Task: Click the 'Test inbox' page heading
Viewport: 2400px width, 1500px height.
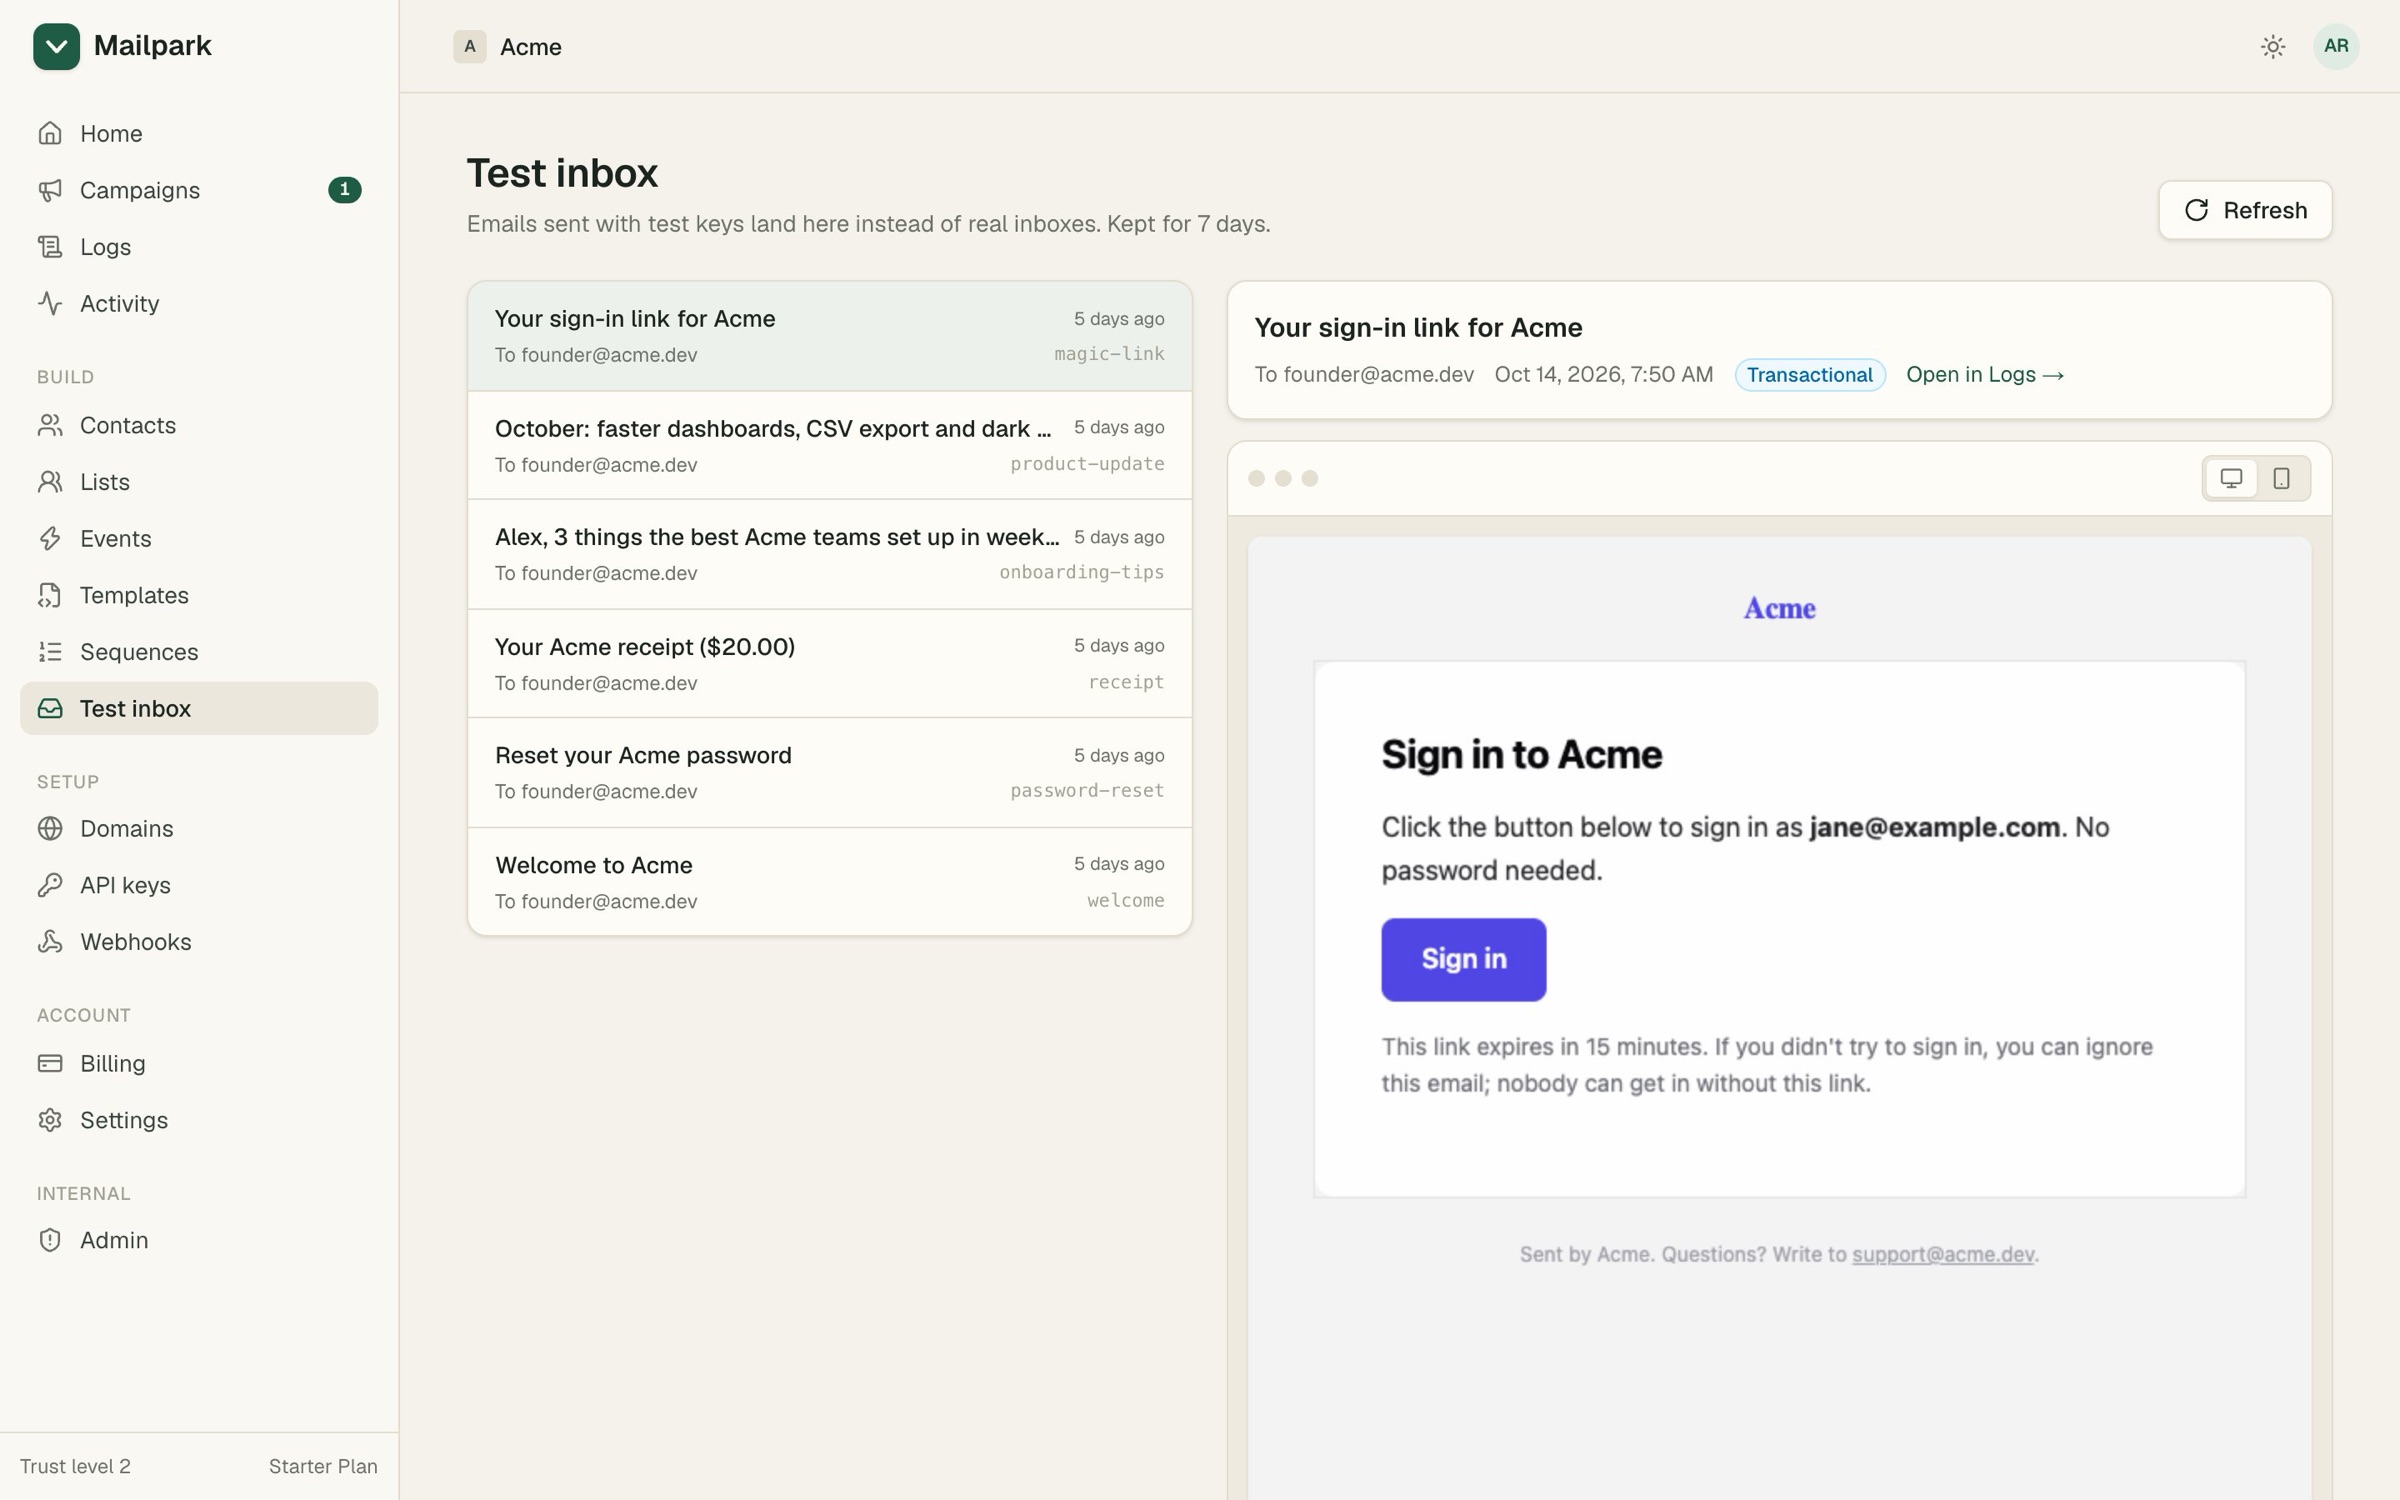Action: [562, 173]
